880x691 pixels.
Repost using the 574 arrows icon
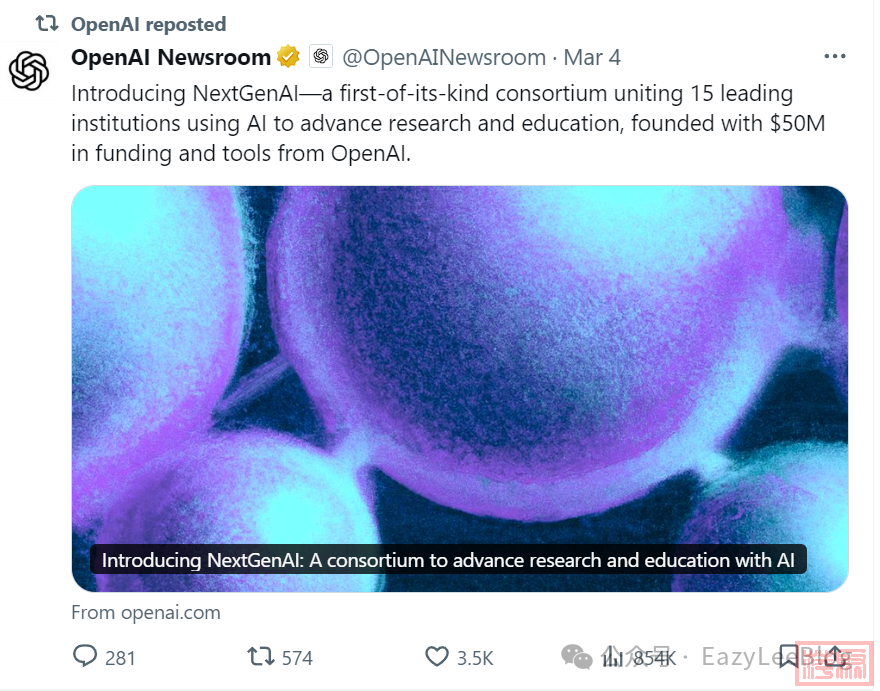pyautogui.click(x=260, y=656)
